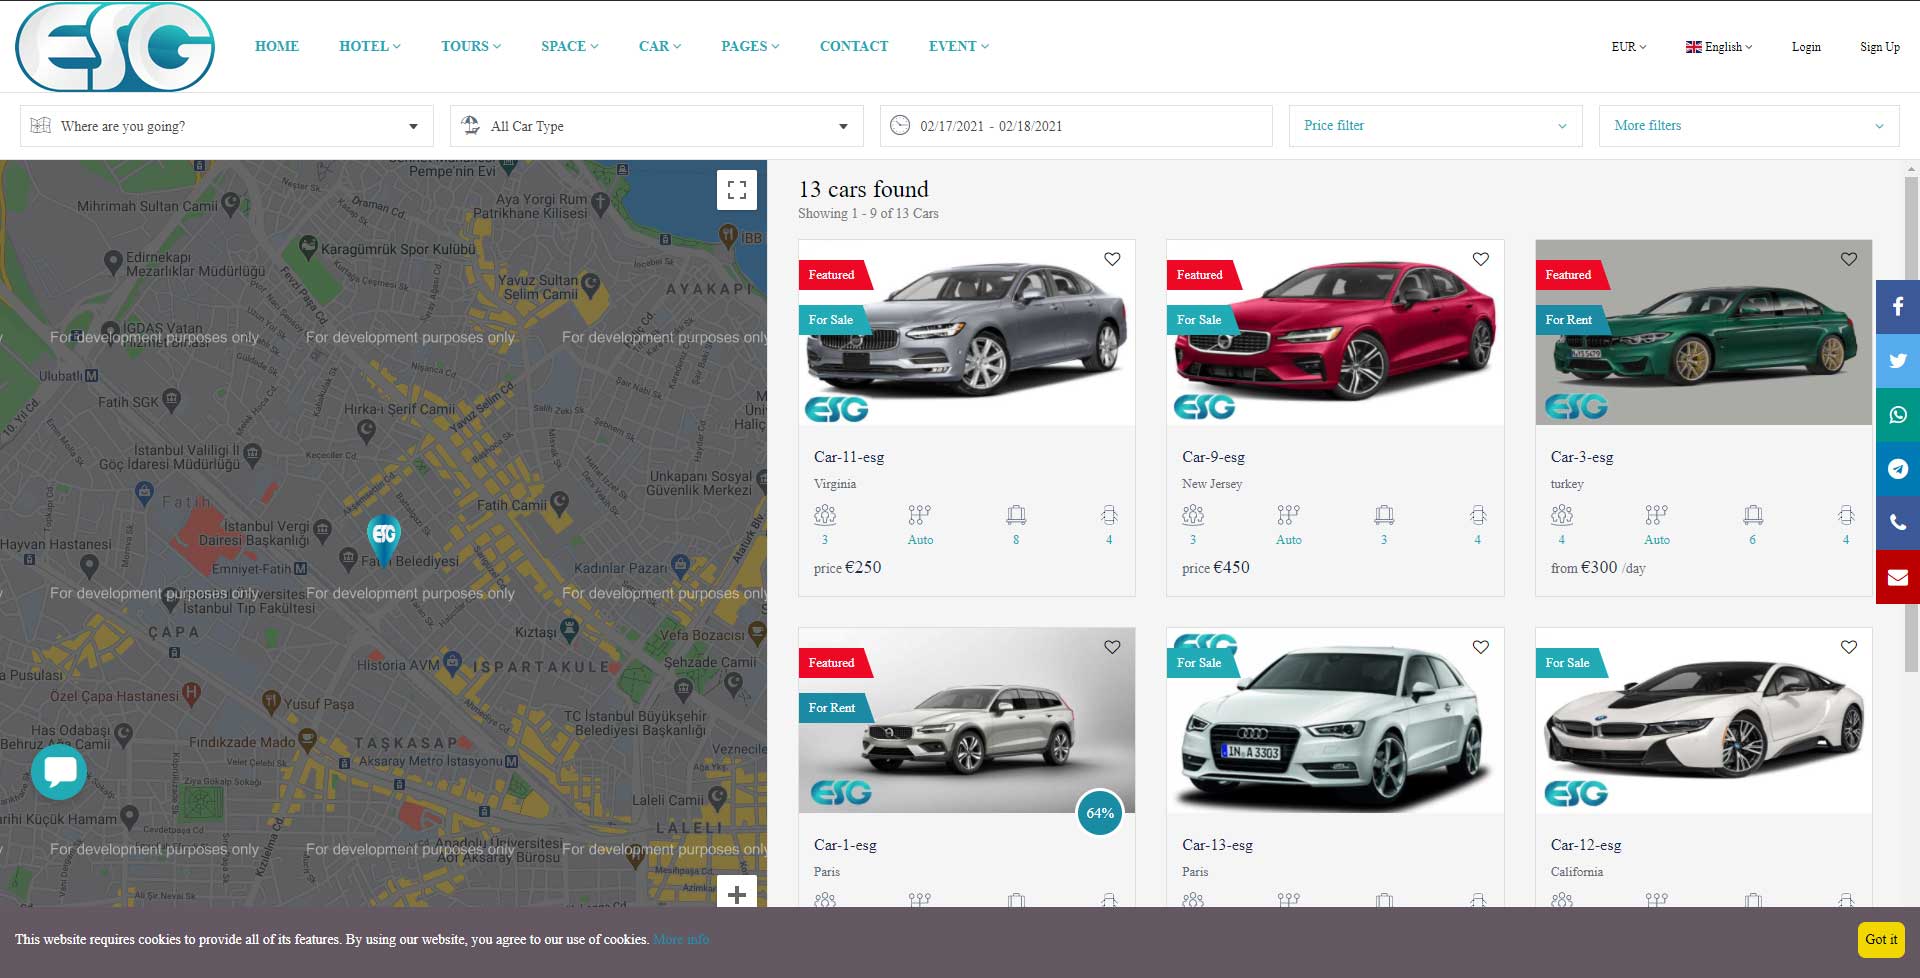Add Car-11-esg to wishlist with heart

(x=1112, y=259)
